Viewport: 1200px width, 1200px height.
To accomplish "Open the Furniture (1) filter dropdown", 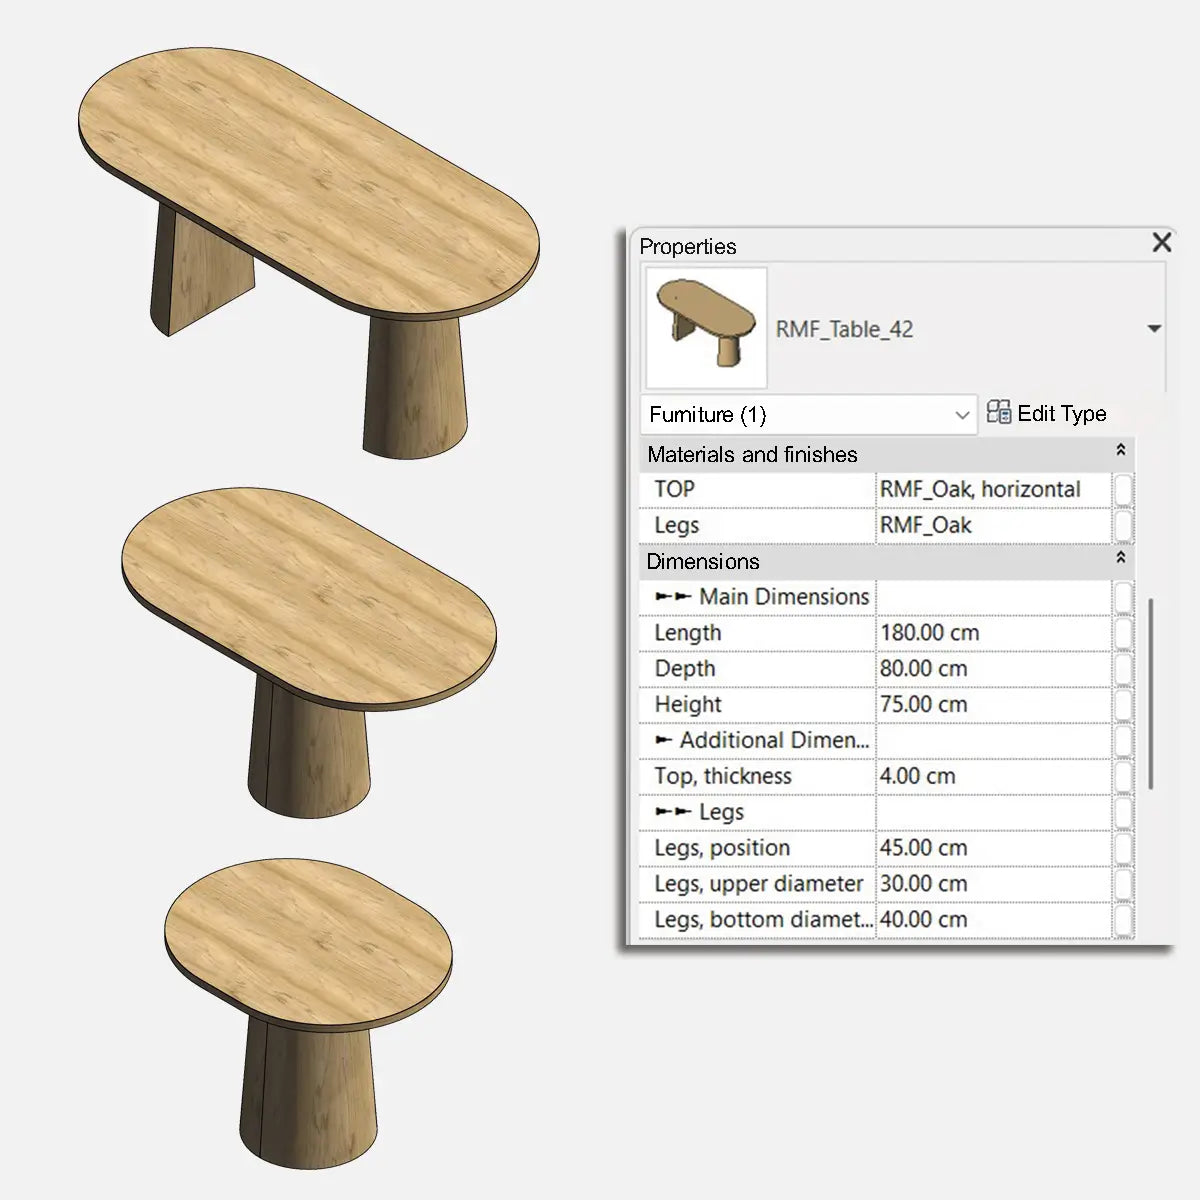I will click(x=961, y=414).
